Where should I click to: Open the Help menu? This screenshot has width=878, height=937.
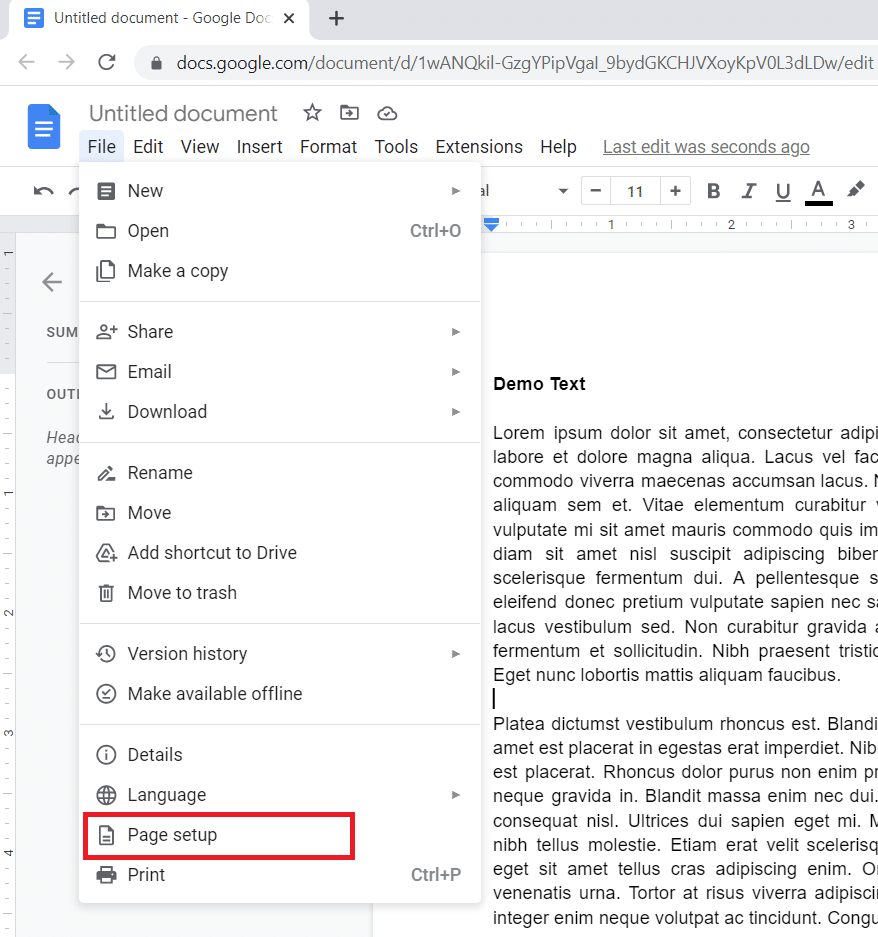click(x=558, y=146)
